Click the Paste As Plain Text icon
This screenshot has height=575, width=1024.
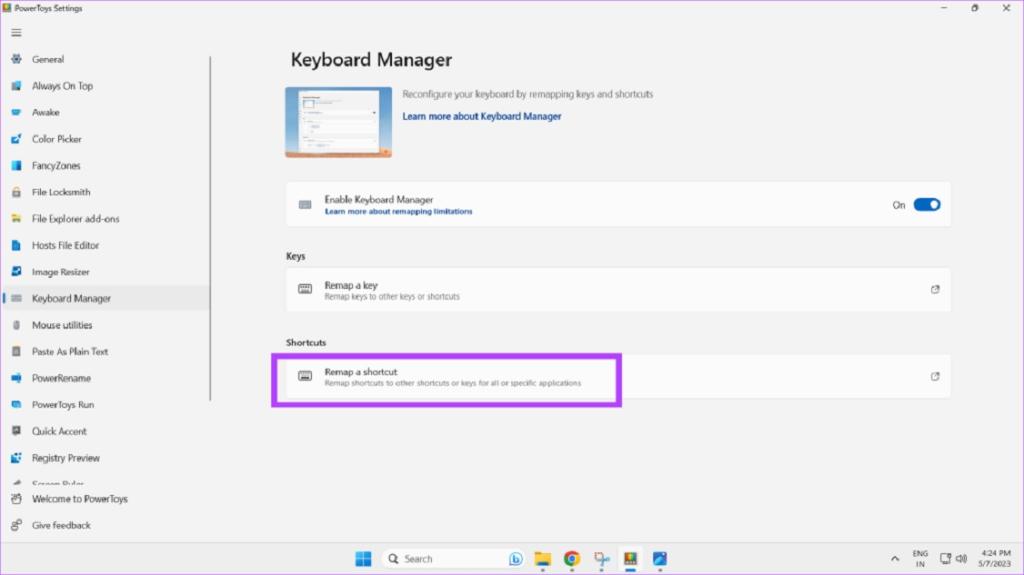pos(16,352)
